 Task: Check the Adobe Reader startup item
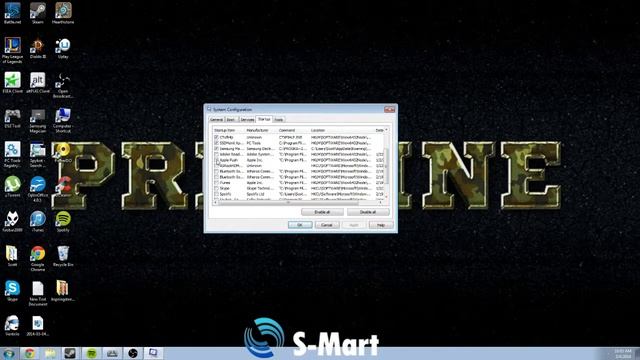click(216, 155)
